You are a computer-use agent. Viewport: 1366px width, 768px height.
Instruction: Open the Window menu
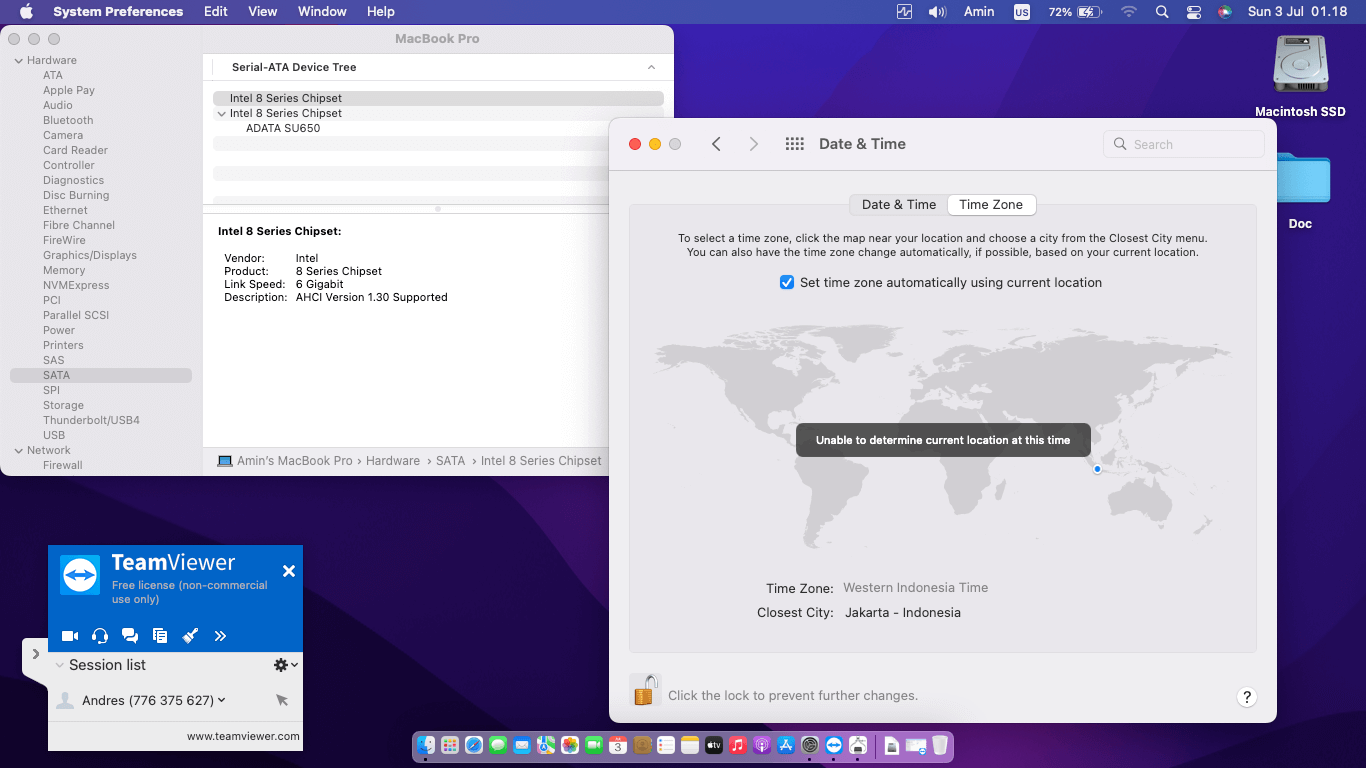(322, 12)
